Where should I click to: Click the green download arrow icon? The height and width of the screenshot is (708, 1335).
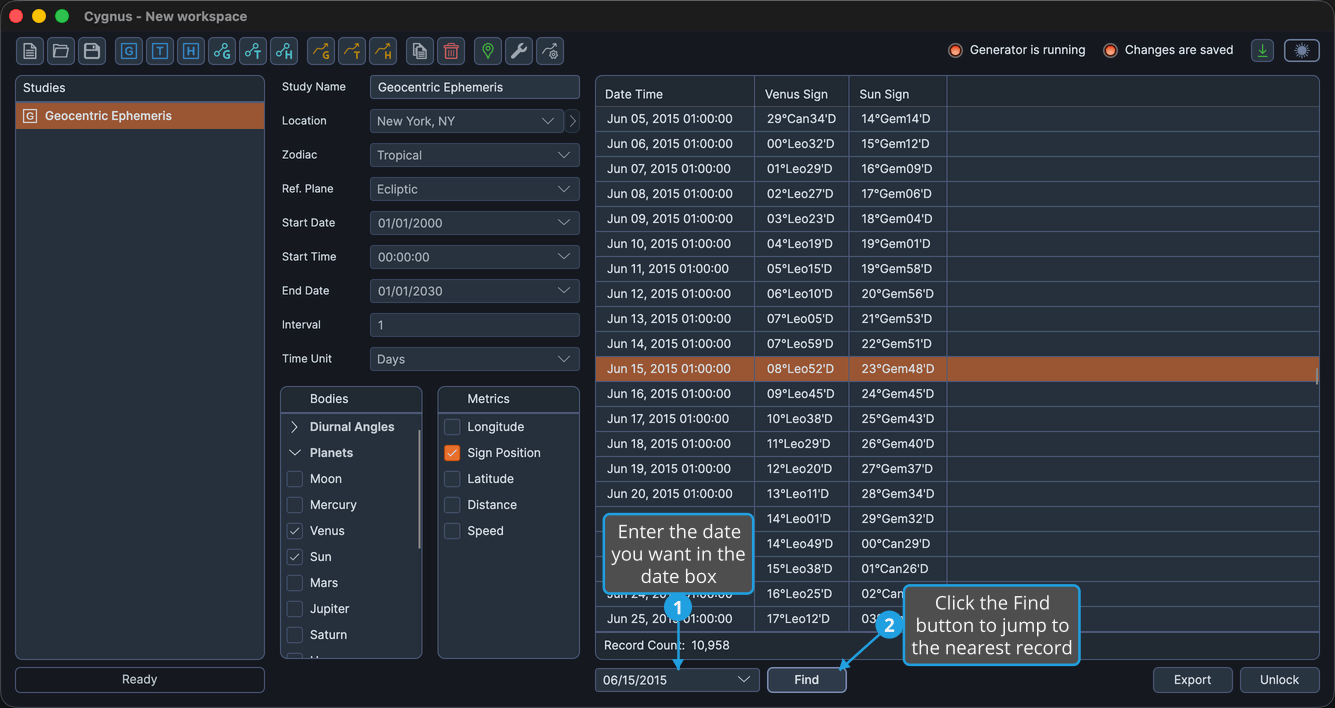tap(1263, 50)
